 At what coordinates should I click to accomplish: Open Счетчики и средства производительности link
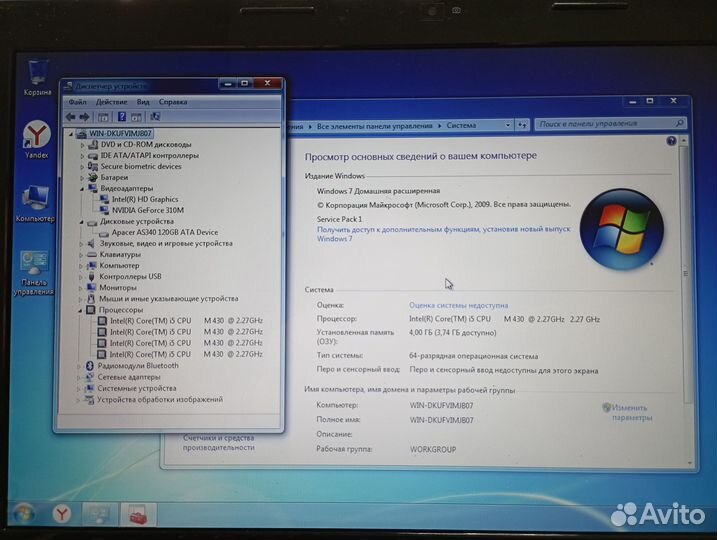(219, 443)
